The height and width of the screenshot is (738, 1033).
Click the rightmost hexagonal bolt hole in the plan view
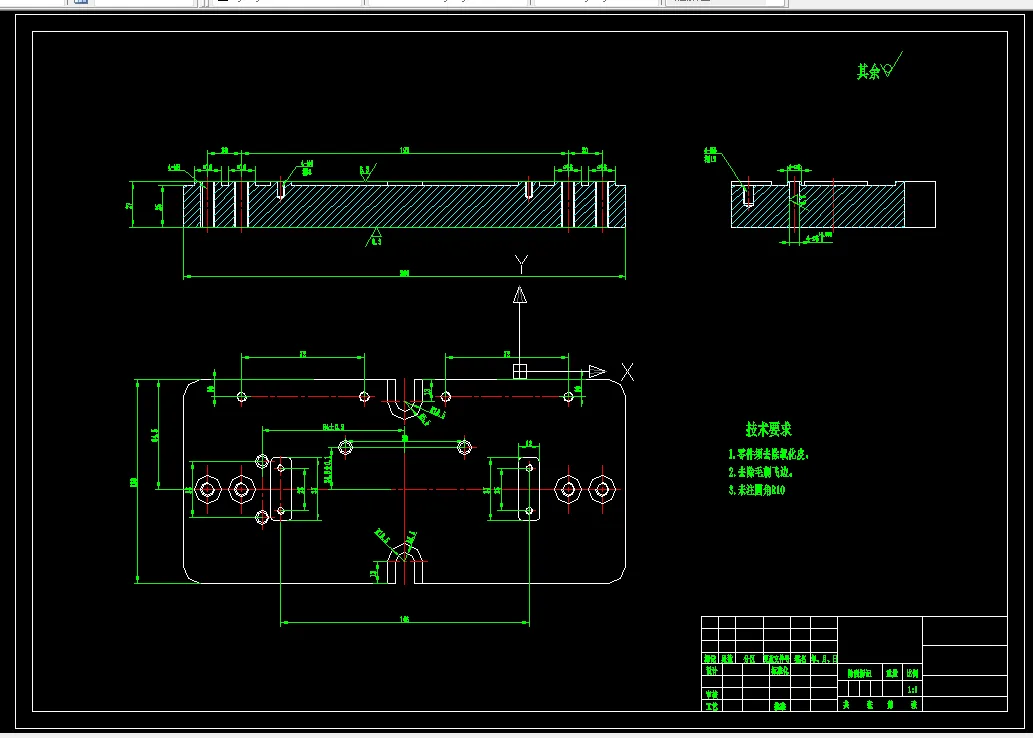(x=601, y=489)
